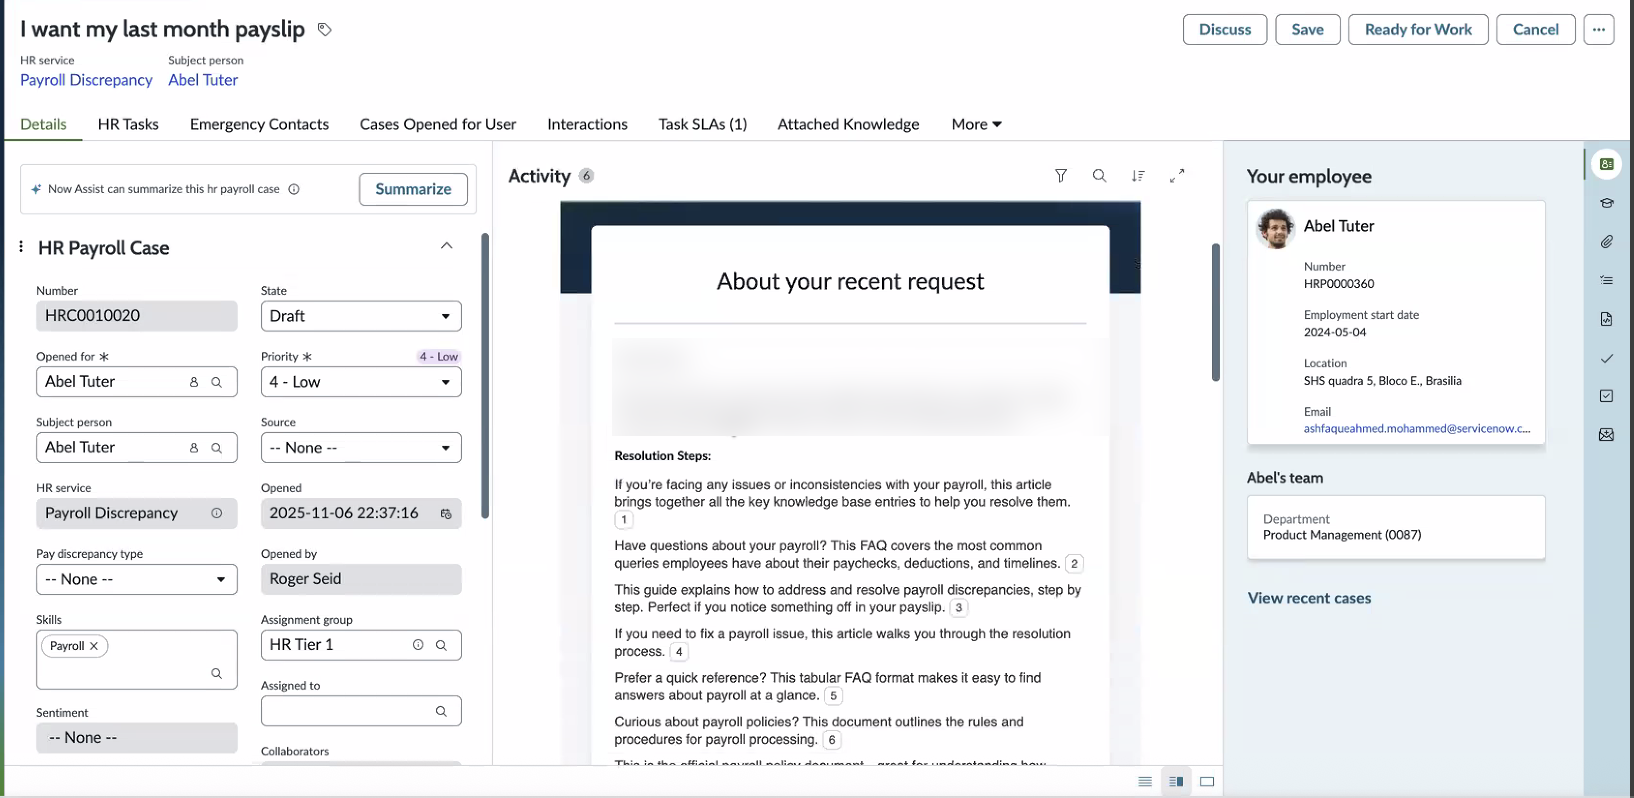This screenshot has width=1634, height=798.
Task: Open the document code sidebar icon
Action: (1606, 319)
